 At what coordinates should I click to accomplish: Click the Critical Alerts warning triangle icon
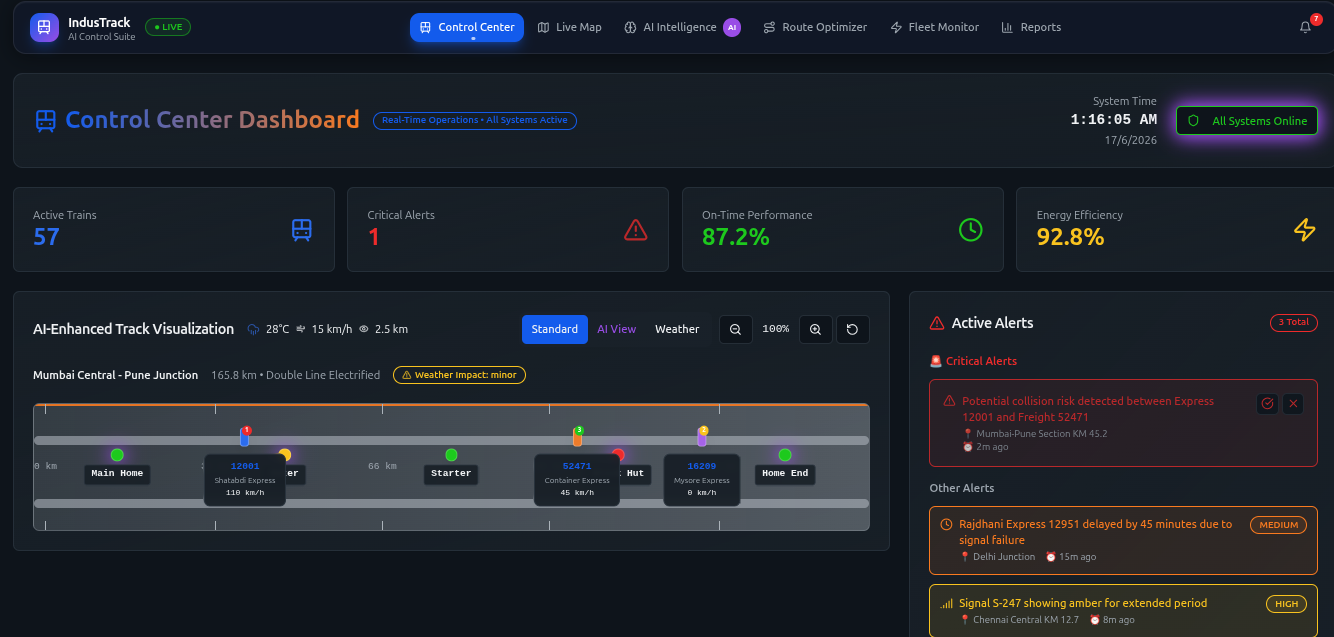coord(636,230)
